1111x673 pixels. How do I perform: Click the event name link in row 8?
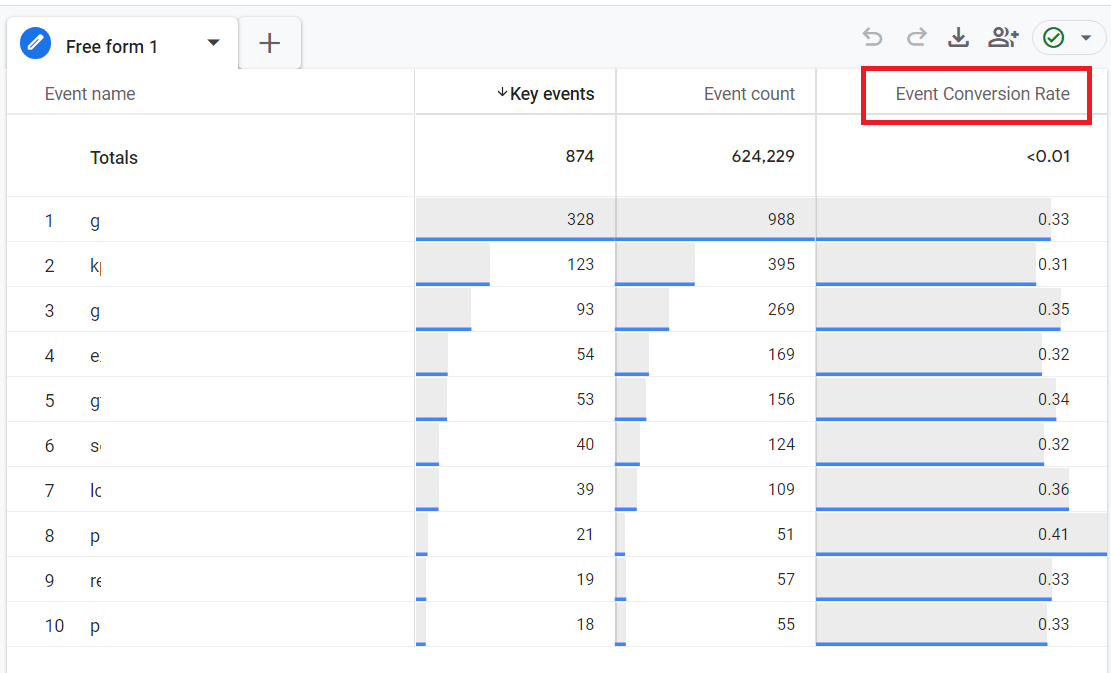[94, 535]
